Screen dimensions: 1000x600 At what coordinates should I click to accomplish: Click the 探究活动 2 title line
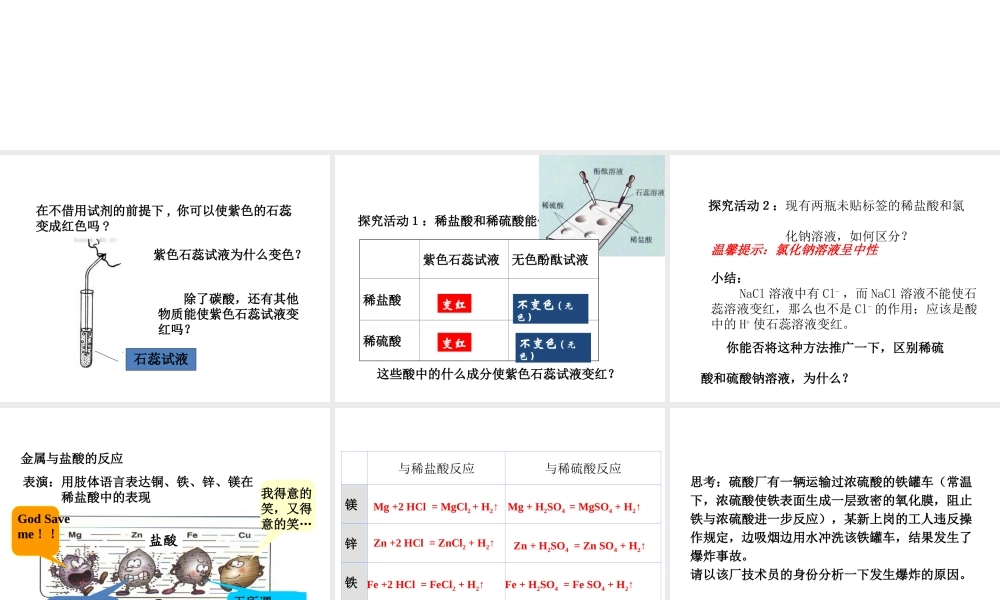pos(836,205)
